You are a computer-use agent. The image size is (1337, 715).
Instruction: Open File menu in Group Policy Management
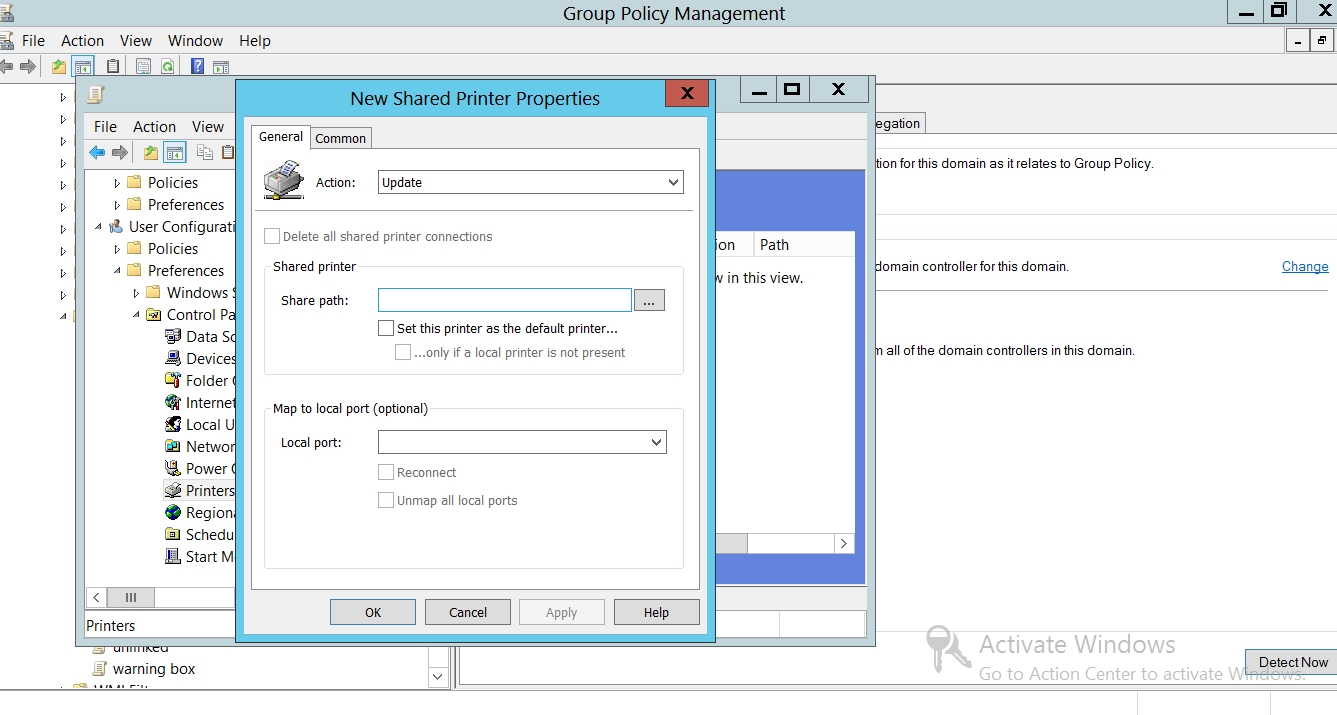pos(34,40)
